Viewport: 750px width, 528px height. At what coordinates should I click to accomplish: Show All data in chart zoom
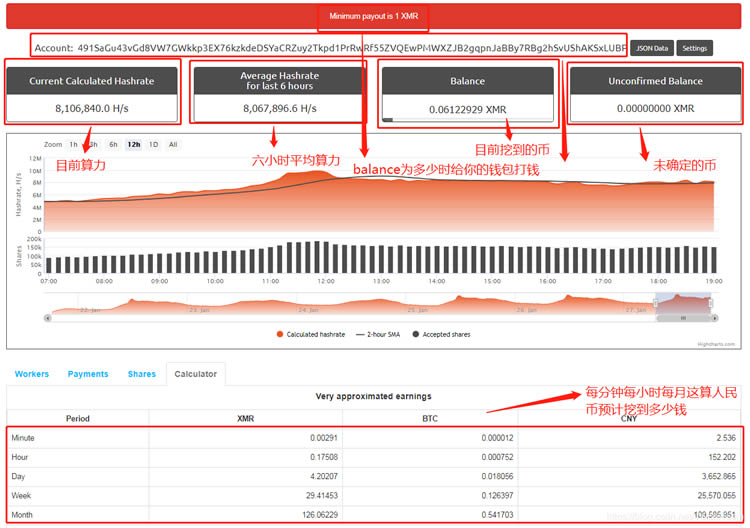tap(173, 144)
